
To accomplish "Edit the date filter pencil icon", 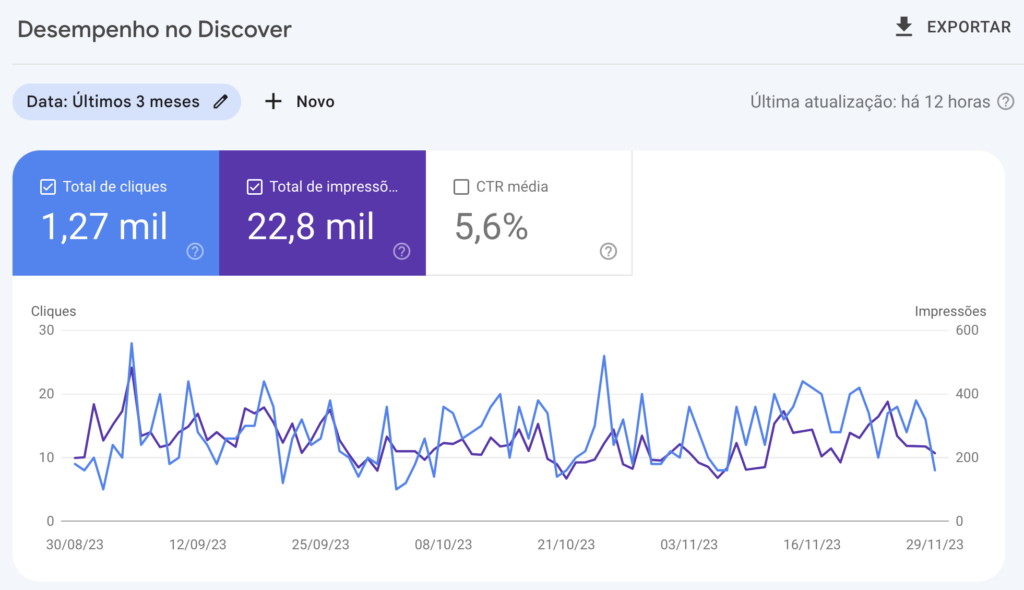I will tap(221, 102).
